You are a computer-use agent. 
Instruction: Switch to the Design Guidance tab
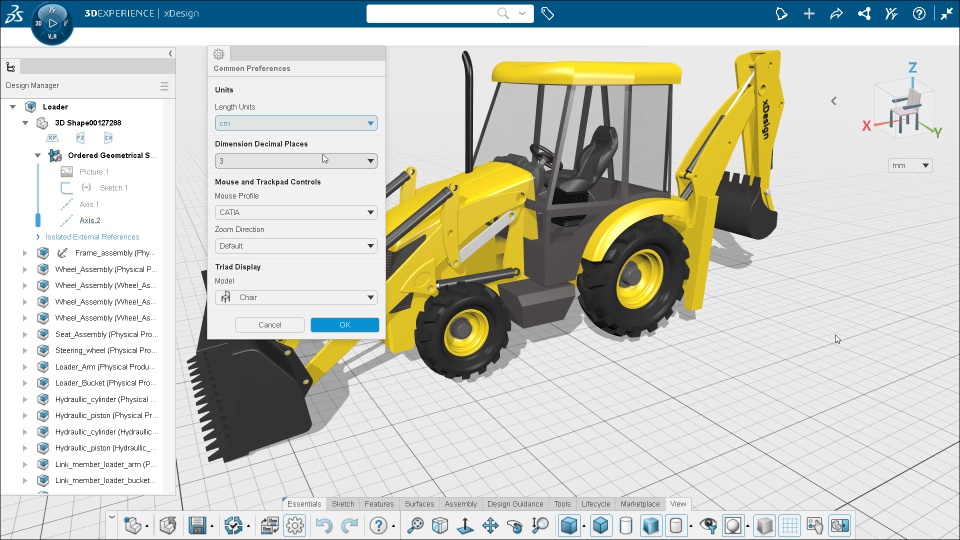pos(515,504)
